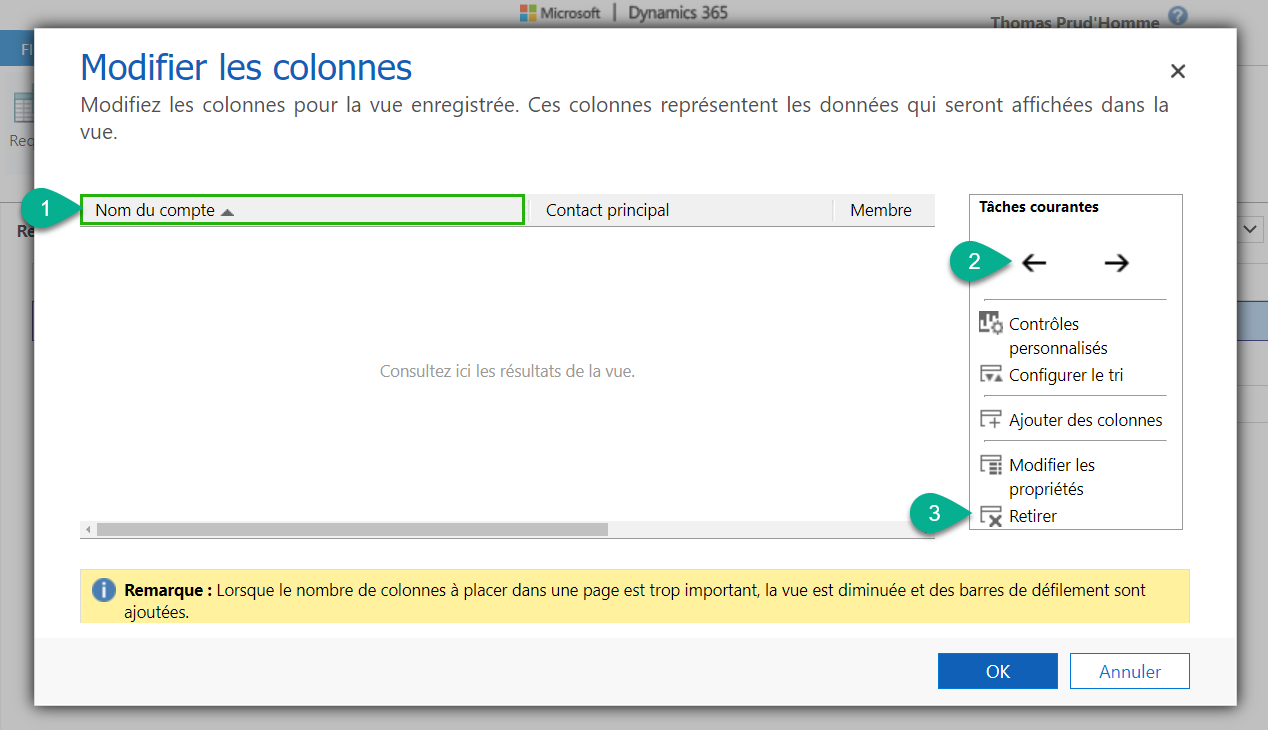The width and height of the screenshot is (1268, 730).
Task: Open the dropdown chevron at the far right edge
Action: coord(1249,229)
